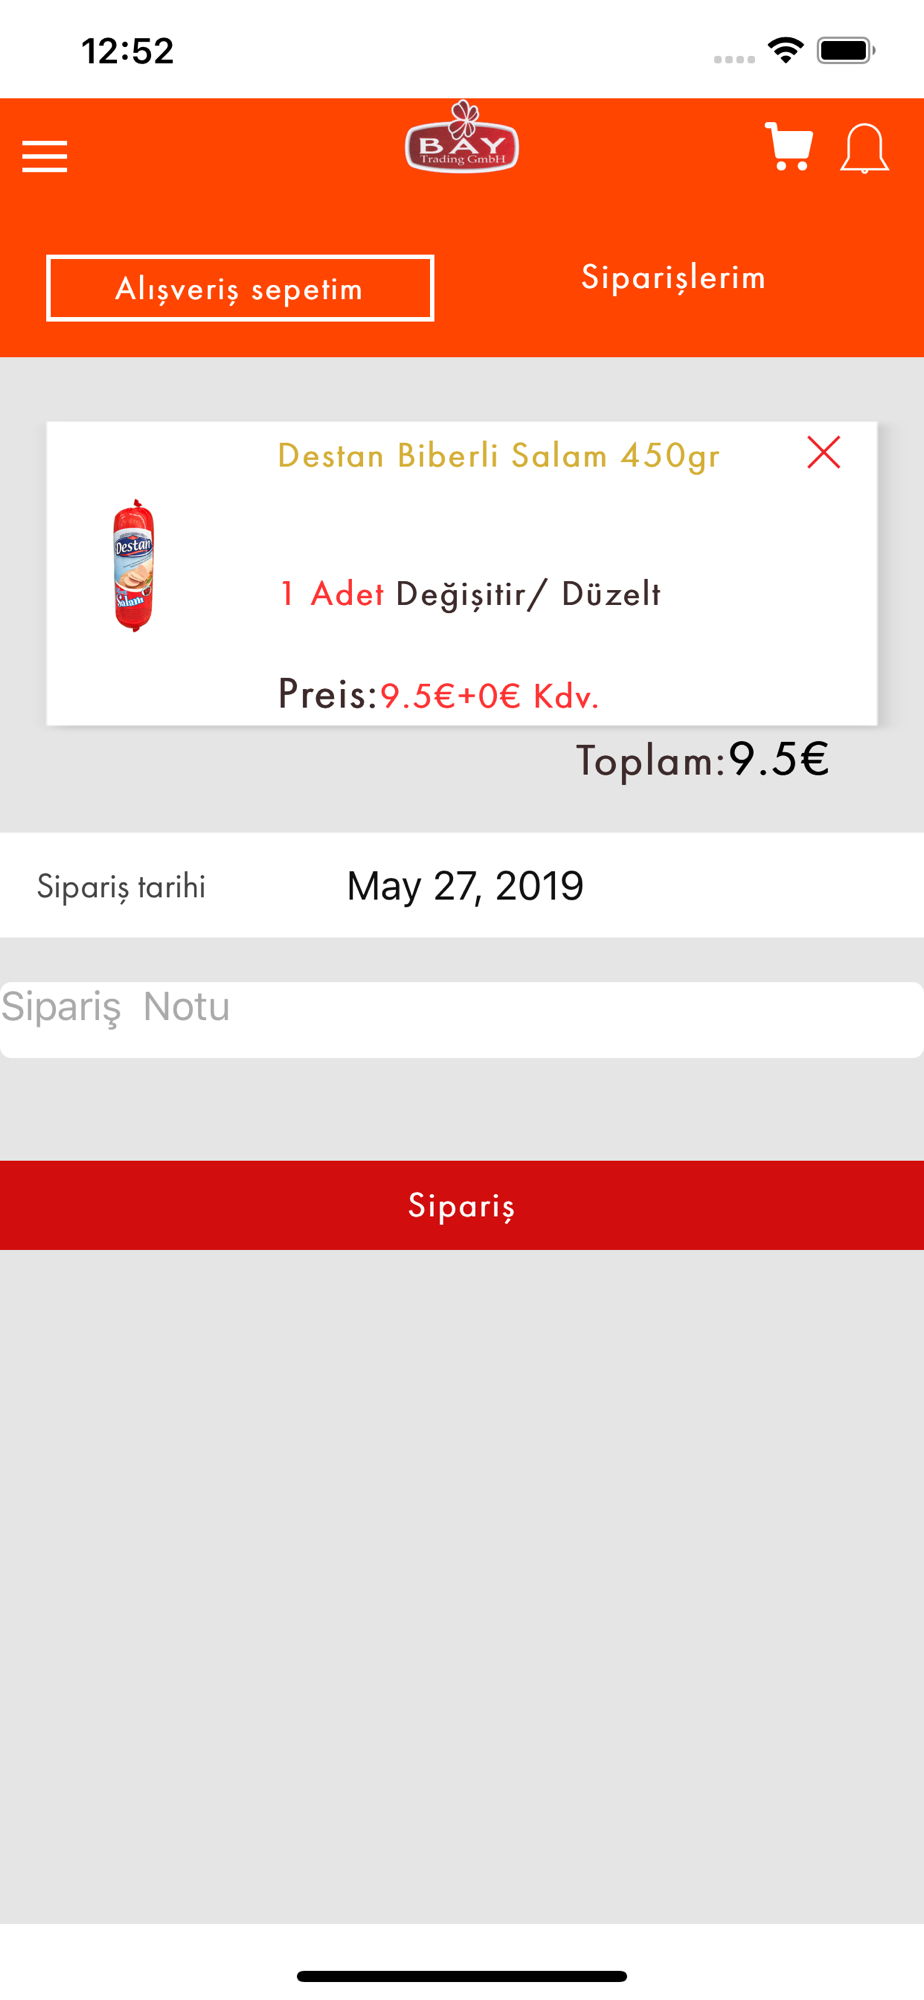Open Destan Biberli Salam 450gr product title
924x2000 pixels.
(x=498, y=456)
